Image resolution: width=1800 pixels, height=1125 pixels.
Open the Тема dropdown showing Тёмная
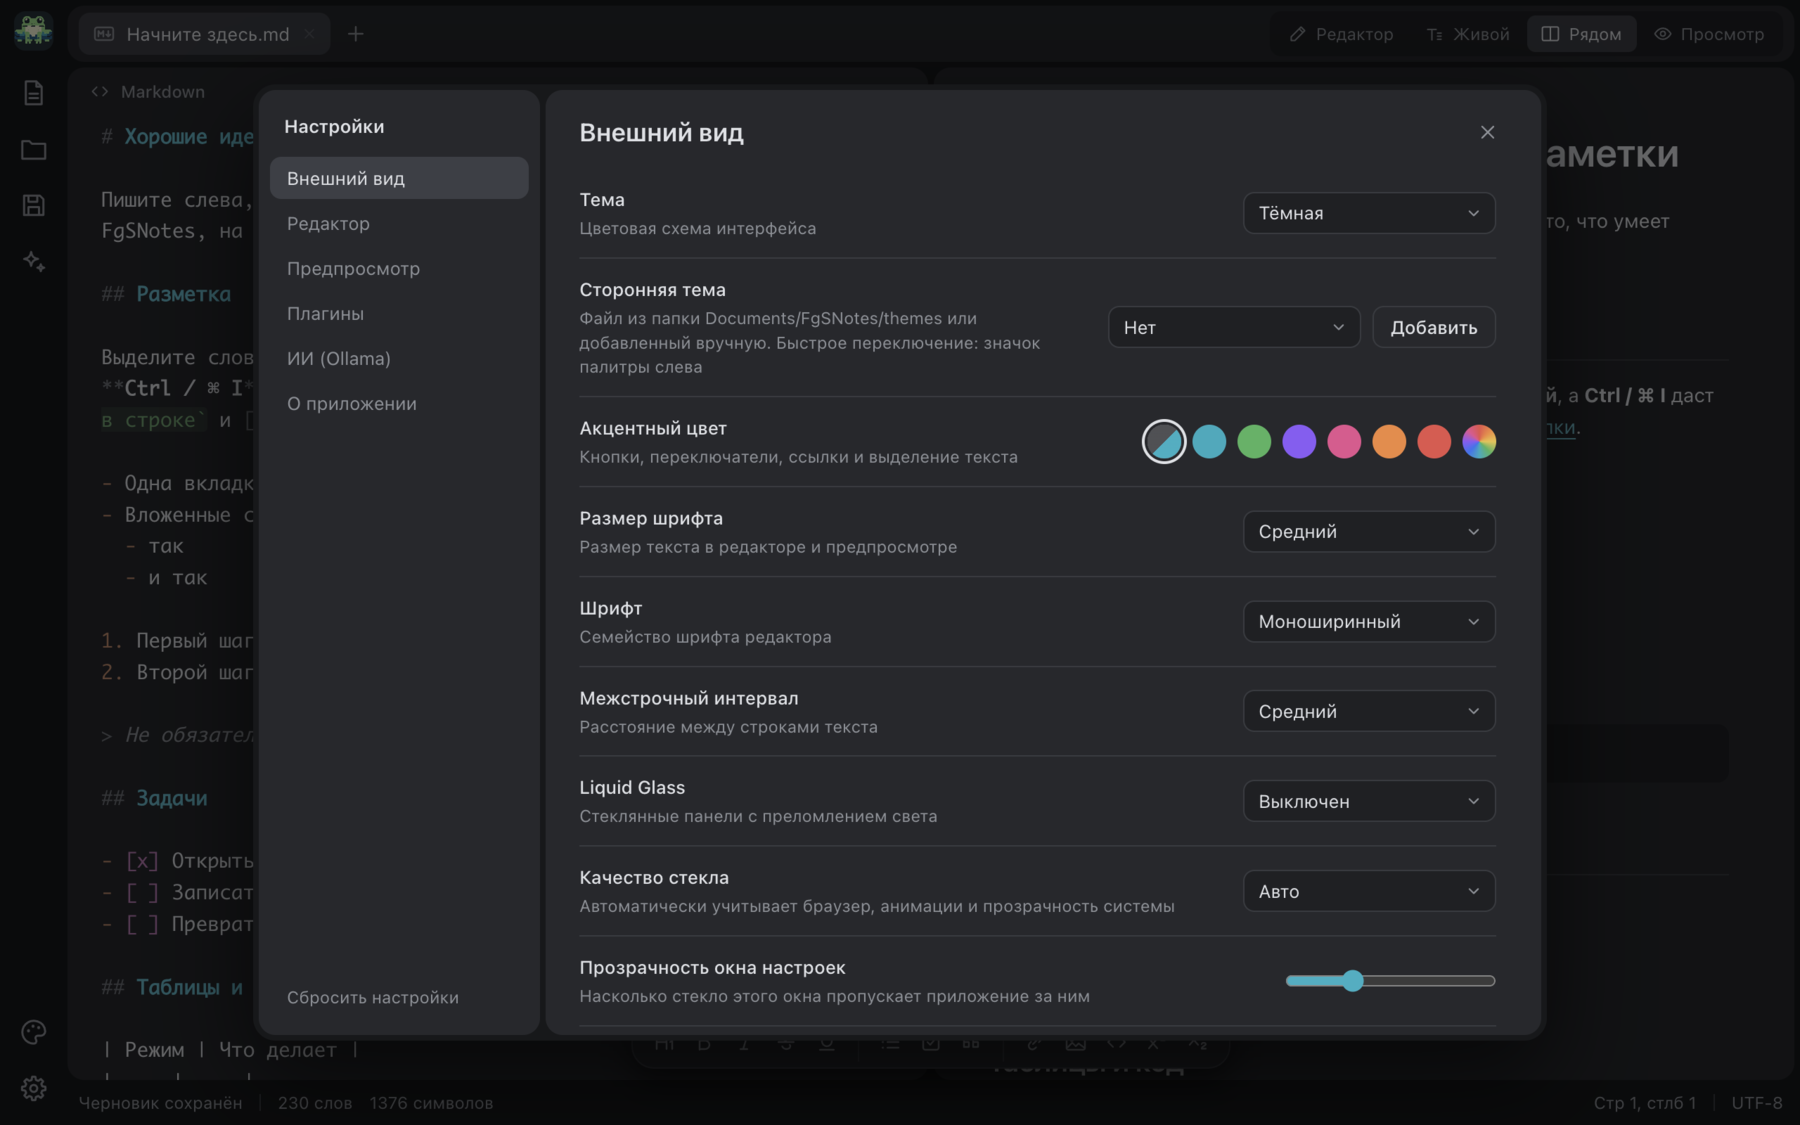1369,213
